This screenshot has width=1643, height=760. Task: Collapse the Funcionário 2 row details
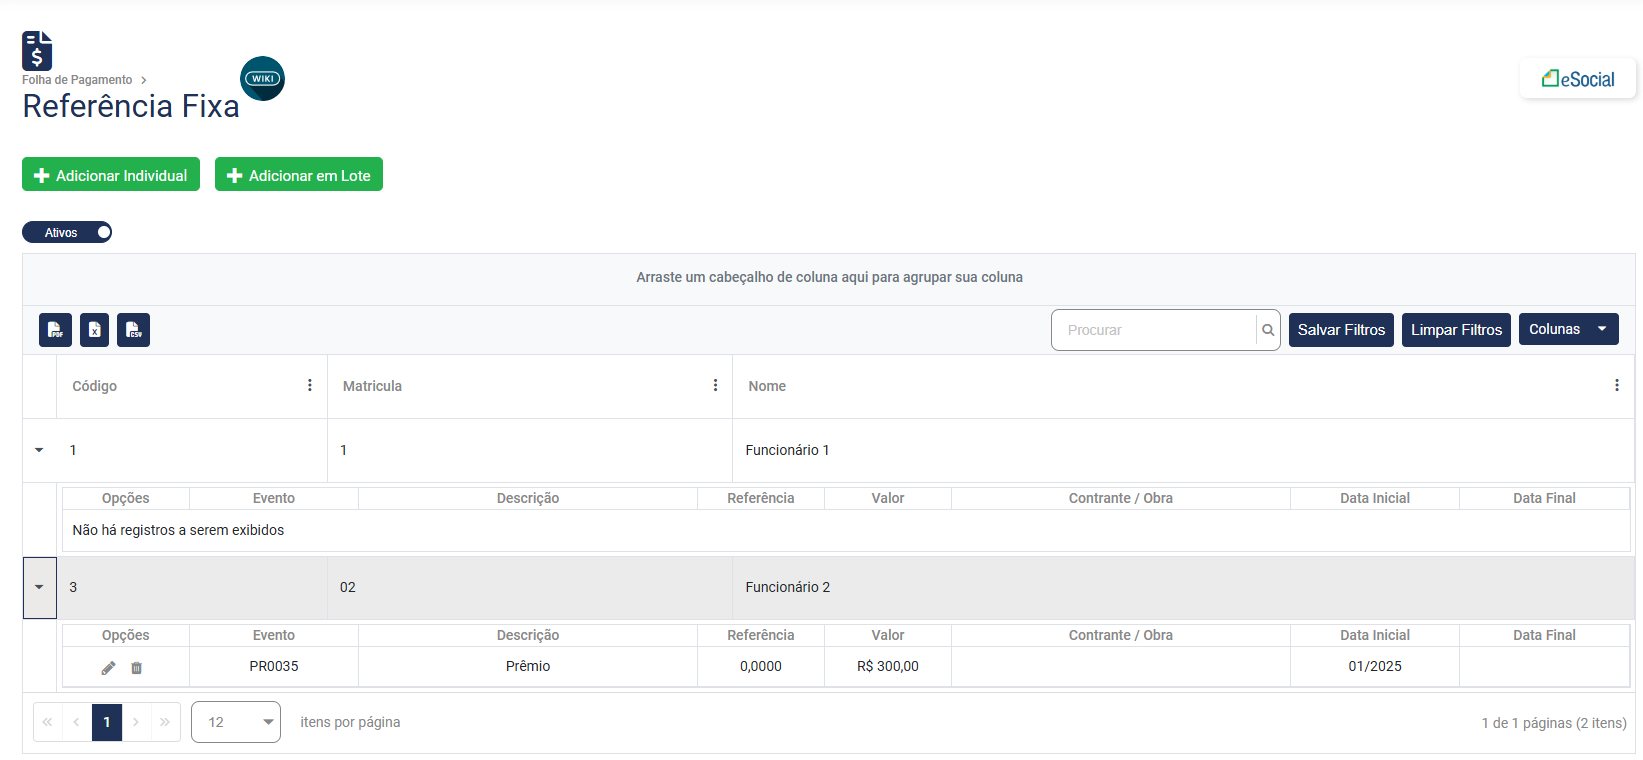(x=39, y=587)
